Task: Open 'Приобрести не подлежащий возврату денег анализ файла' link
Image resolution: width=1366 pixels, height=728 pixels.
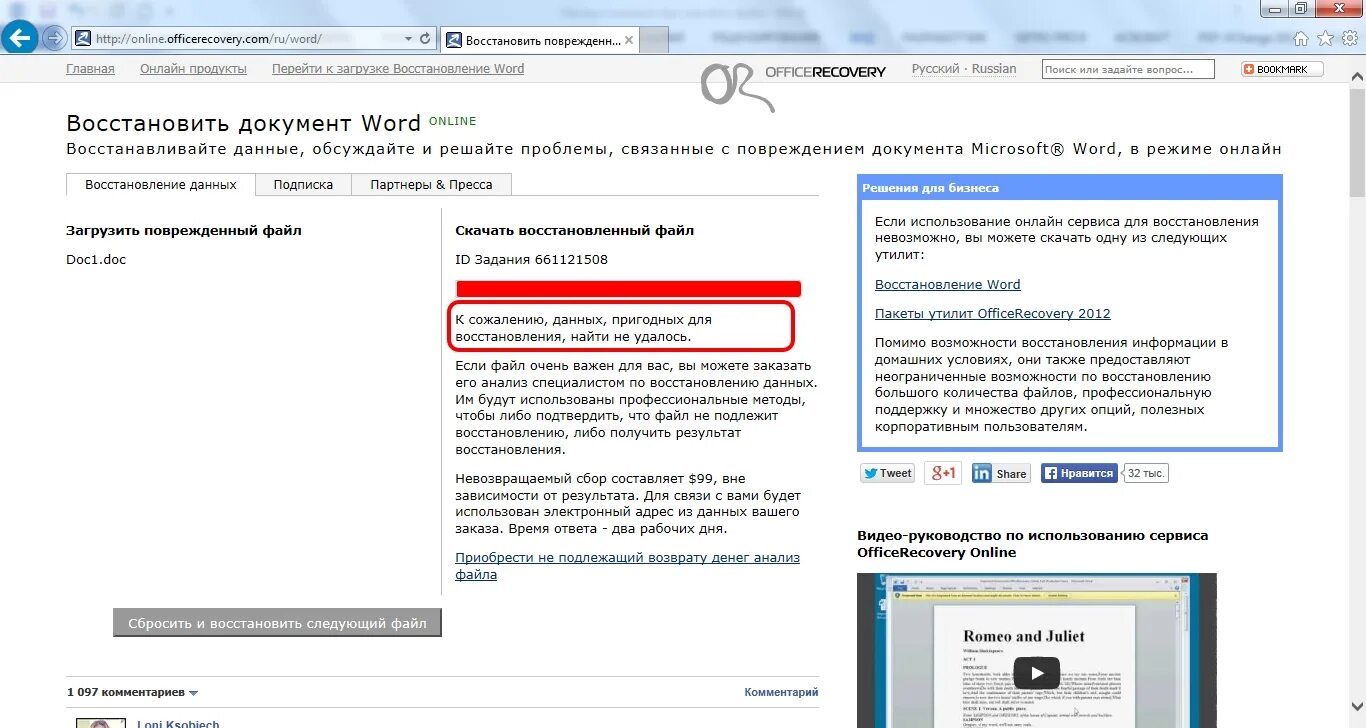Action: [627, 566]
